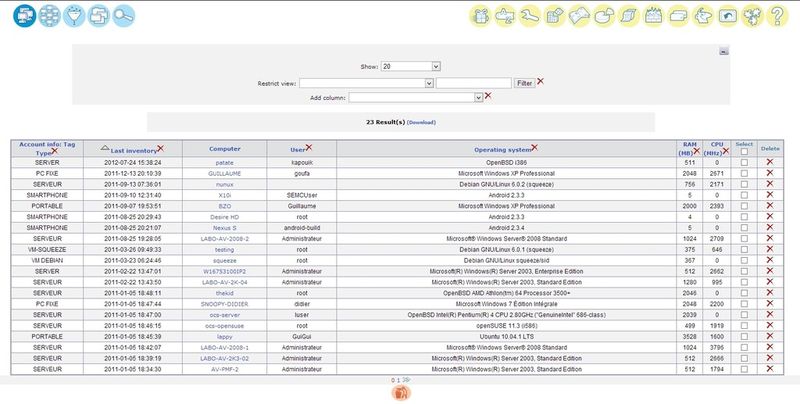Click the 'Ubuntu 10.04.1 LTS' cell
The width and height of the screenshot is (800, 404).
tap(506, 337)
